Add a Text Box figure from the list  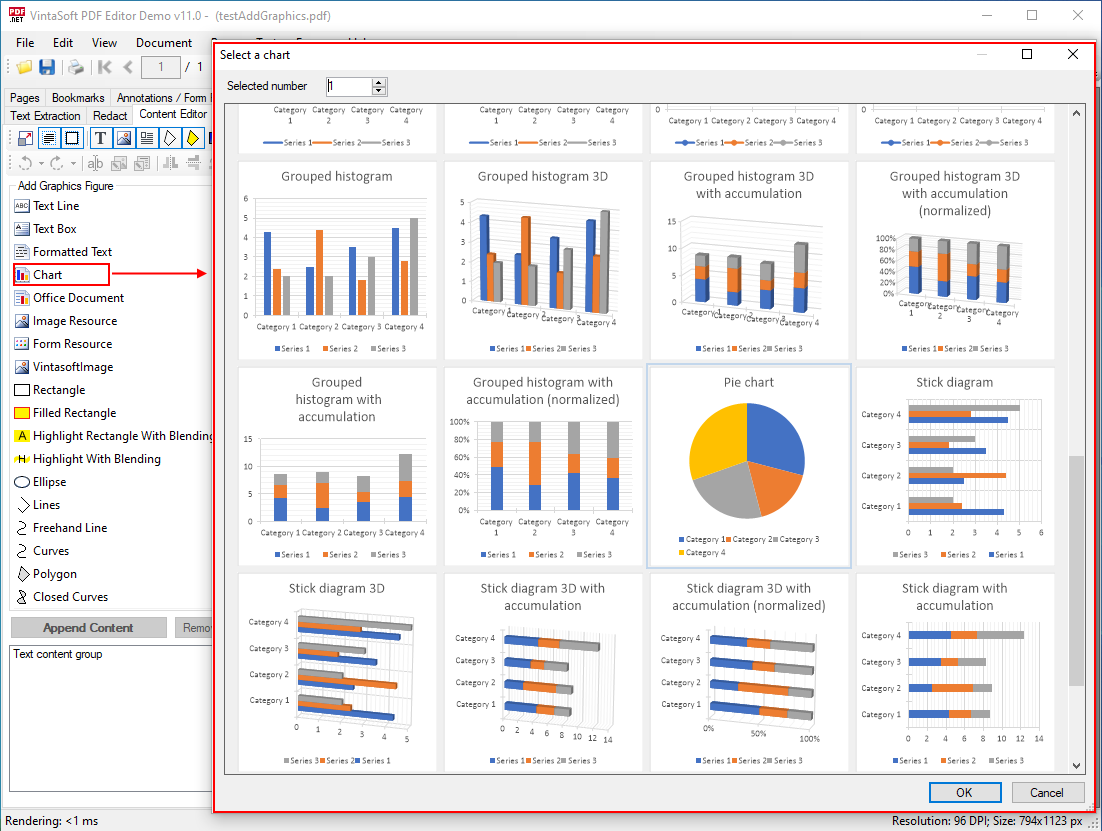tap(55, 229)
